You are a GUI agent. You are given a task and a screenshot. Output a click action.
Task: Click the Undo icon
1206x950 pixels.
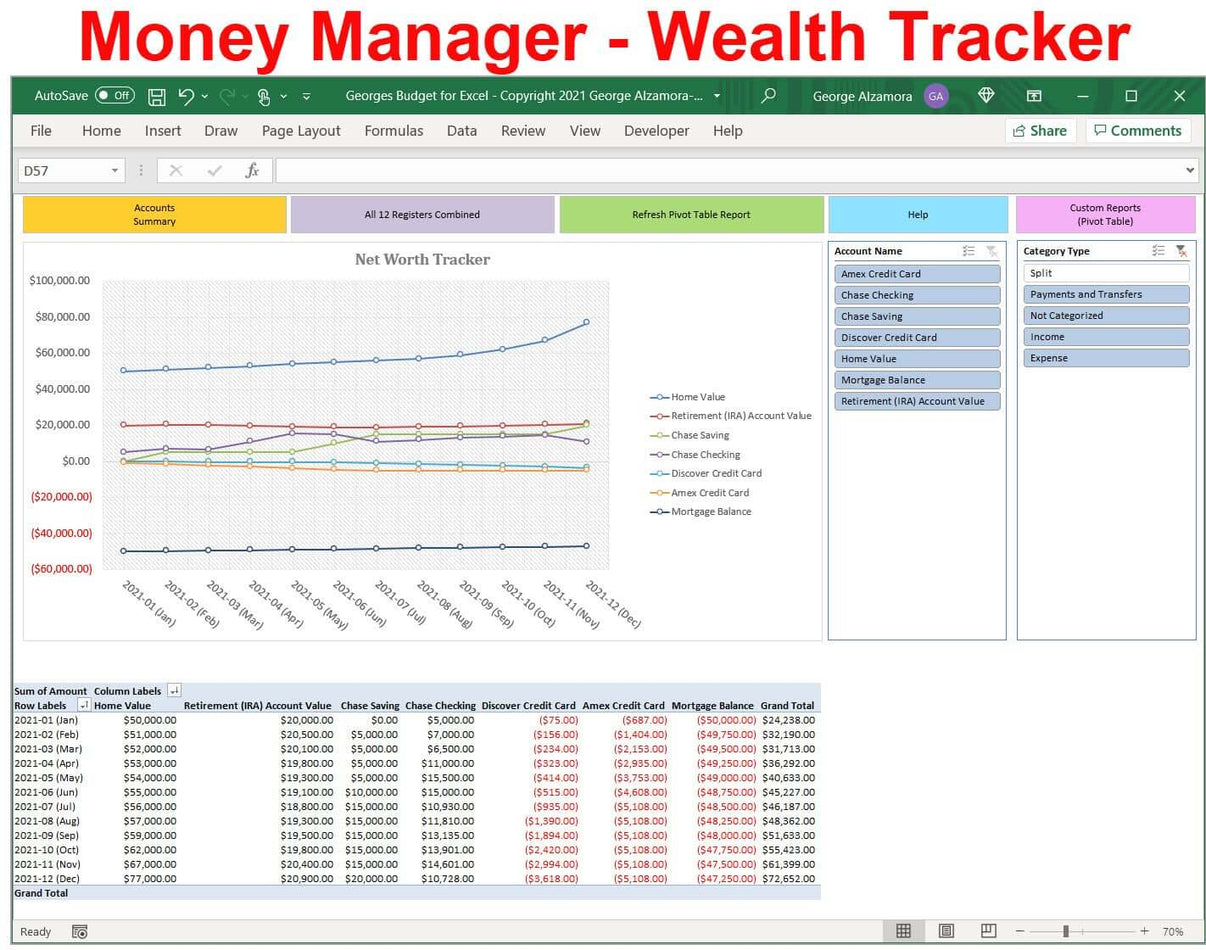(186, 96)
